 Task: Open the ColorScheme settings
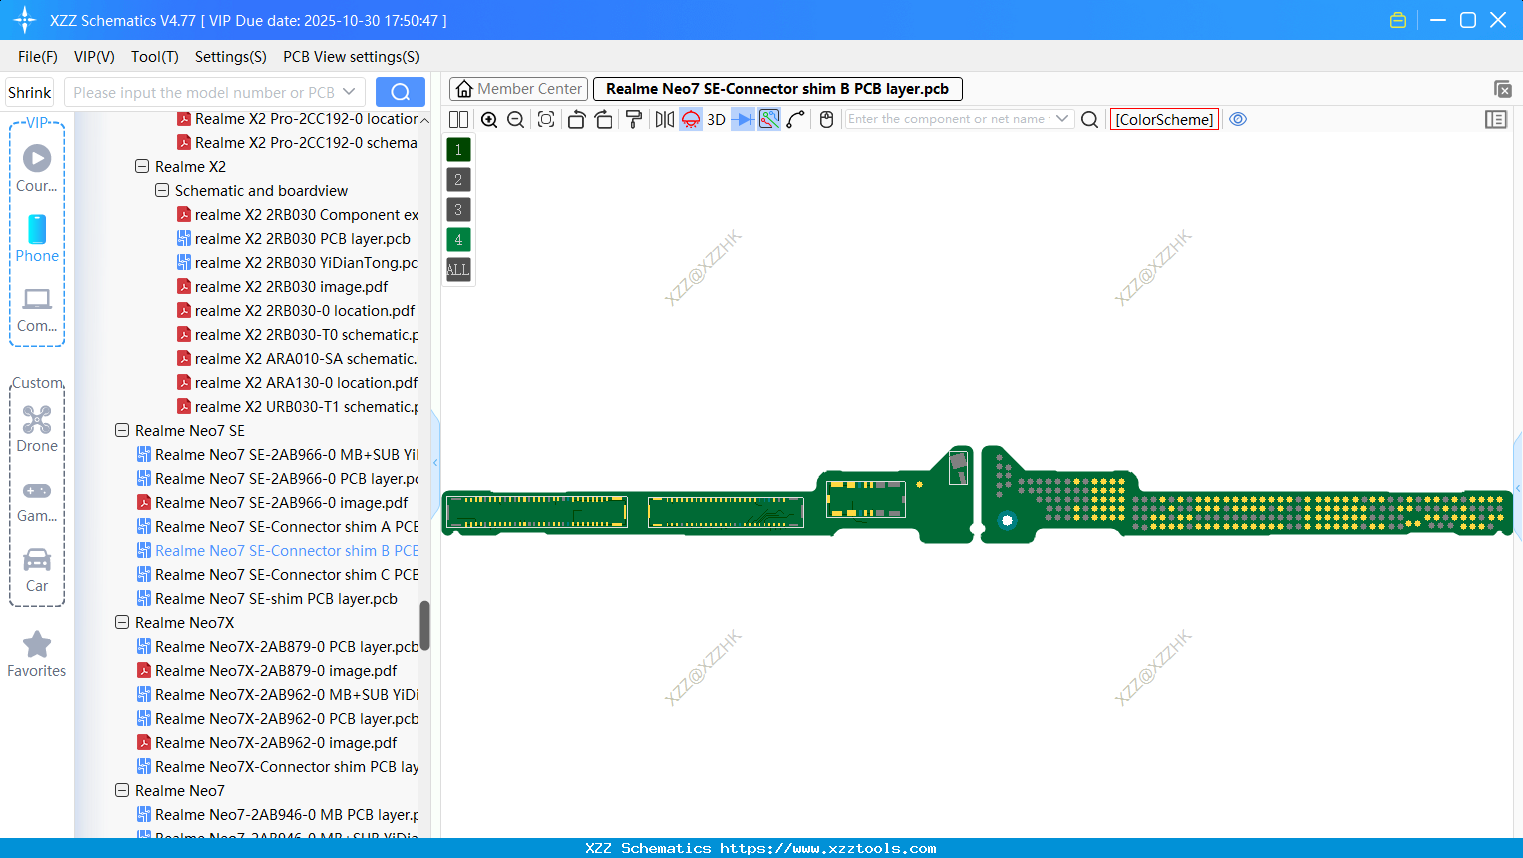pyautogui.click(x=1164, y=120)
